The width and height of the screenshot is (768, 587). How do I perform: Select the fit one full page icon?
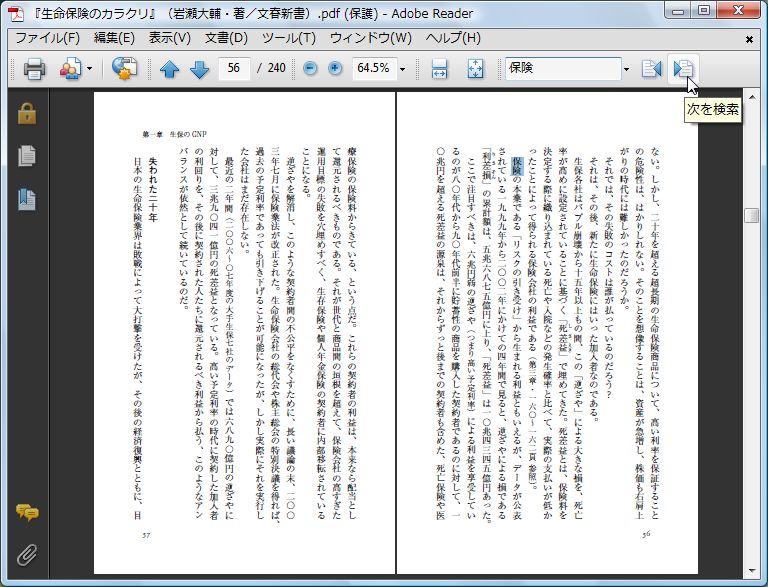475,69
